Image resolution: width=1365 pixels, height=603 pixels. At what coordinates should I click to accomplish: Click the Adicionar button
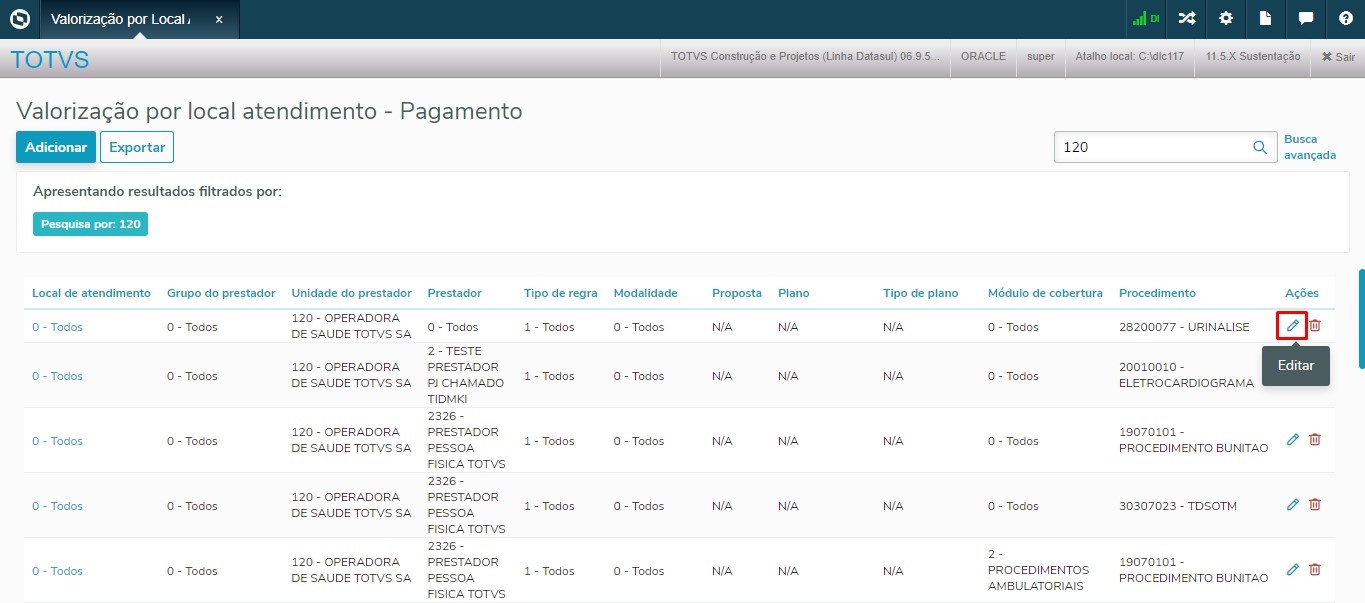point(56,147)
